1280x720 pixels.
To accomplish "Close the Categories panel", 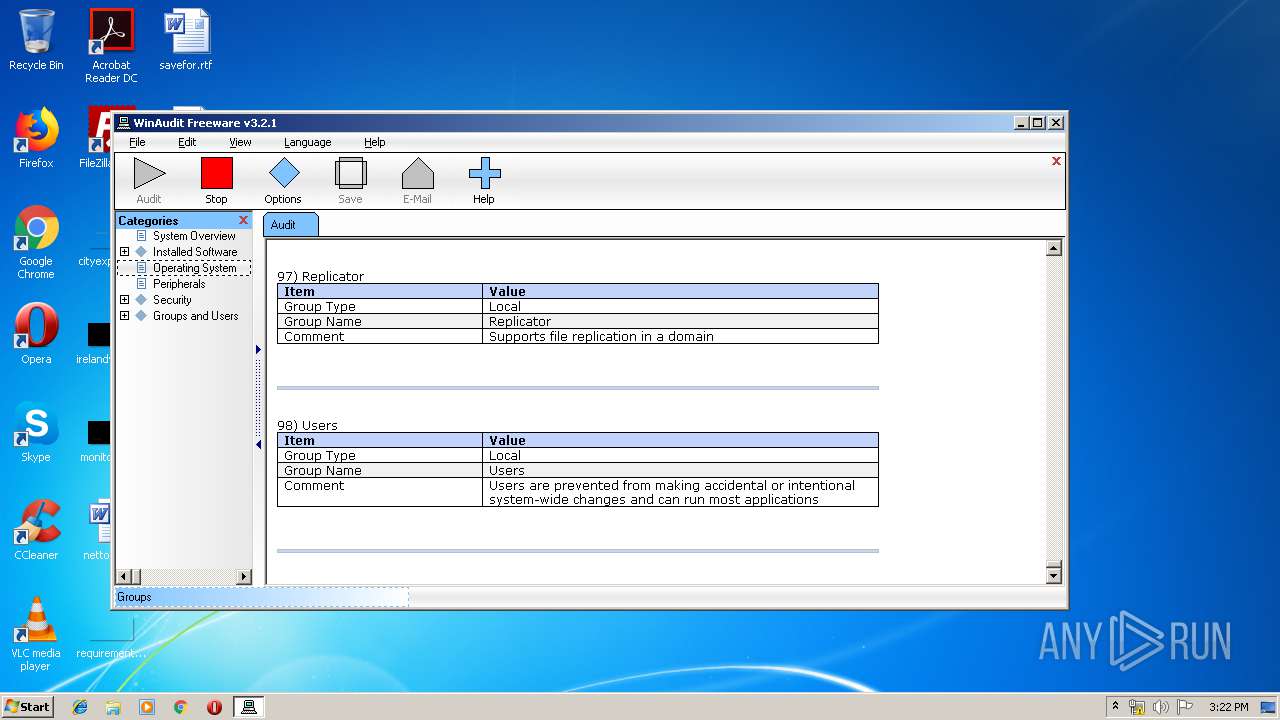I will 243,220.
